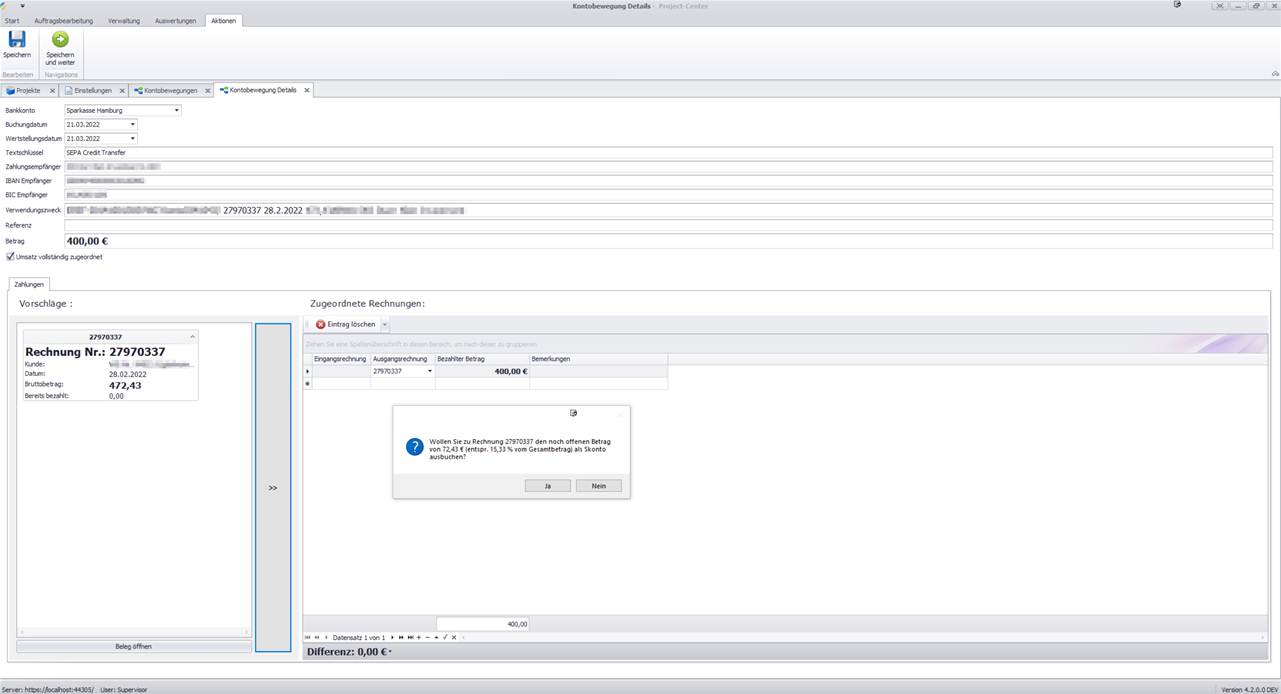The image size is (1281, 694).
Task: Open the Buchungsdatum date picker
Action: [133, 125]
